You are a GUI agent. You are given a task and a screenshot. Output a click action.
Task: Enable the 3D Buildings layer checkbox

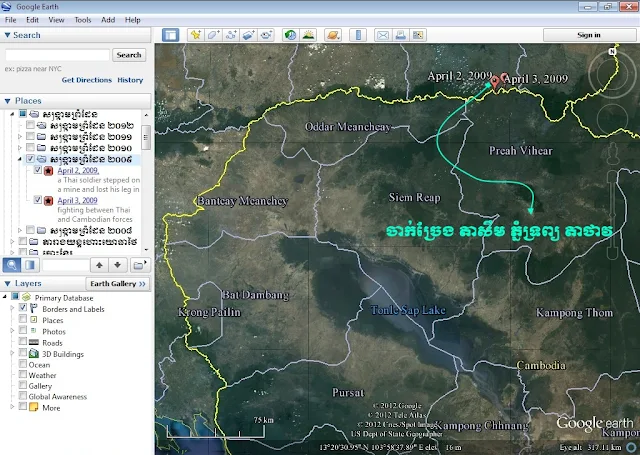[23, 352]
